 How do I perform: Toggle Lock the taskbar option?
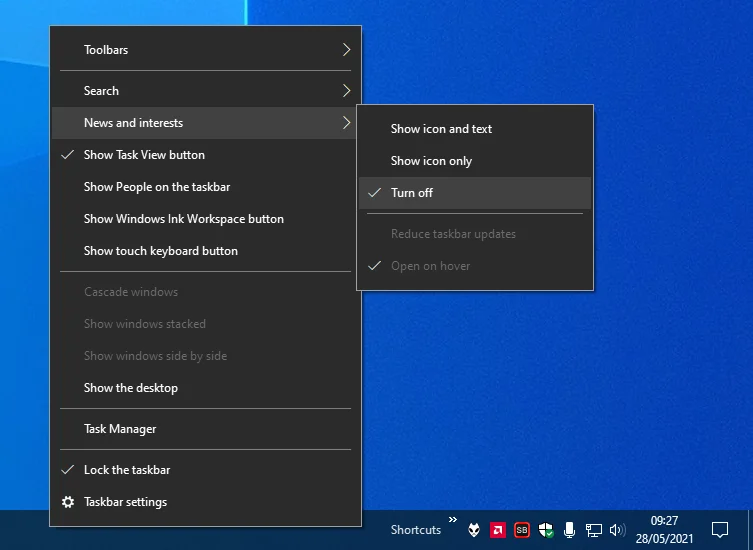click(x=206, y=470)
